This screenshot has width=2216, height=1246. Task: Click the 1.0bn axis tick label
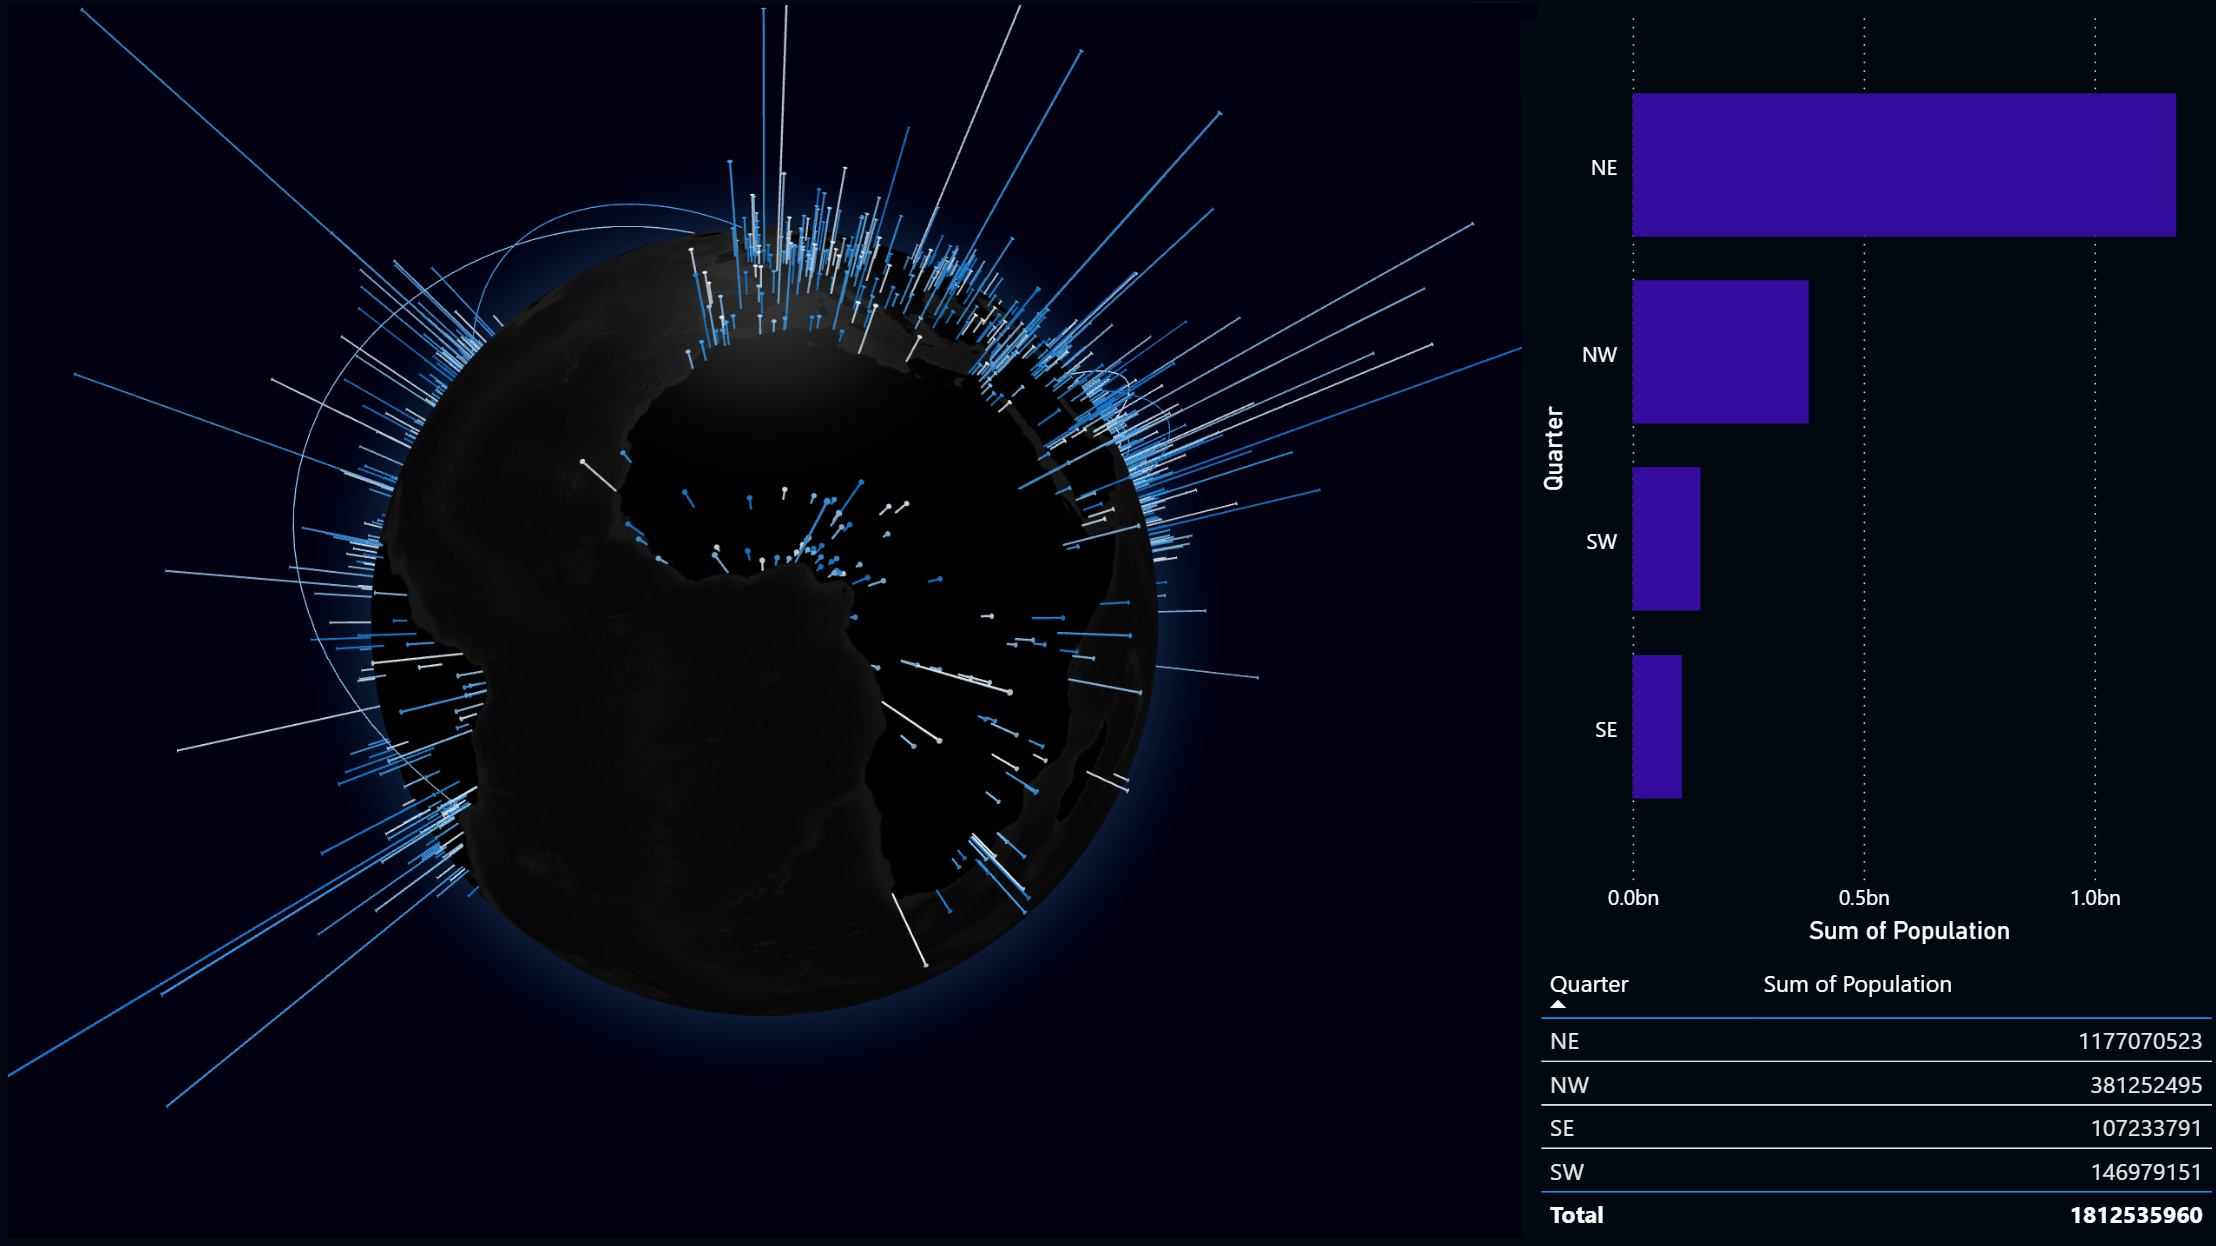click(2095, 898)
